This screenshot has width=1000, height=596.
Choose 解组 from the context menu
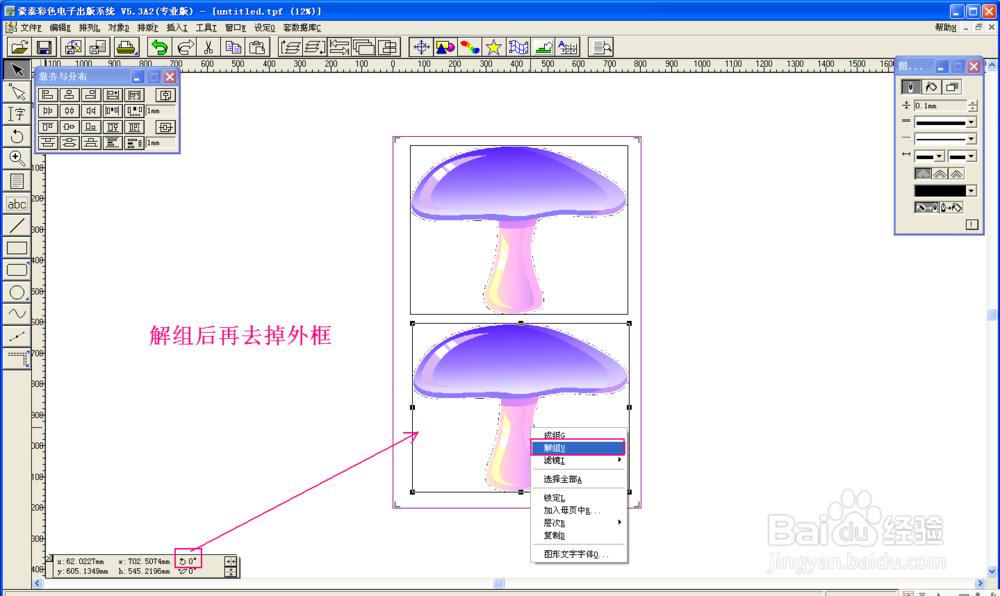tap(556, 446)
